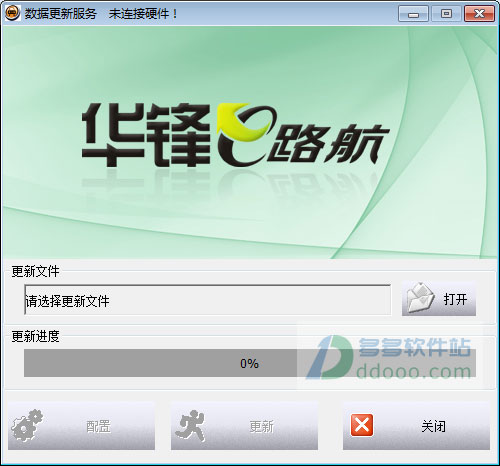The image size is (500, 466).
Task: Click the 请选择更新文件 input field
Action: click(207, 300)
